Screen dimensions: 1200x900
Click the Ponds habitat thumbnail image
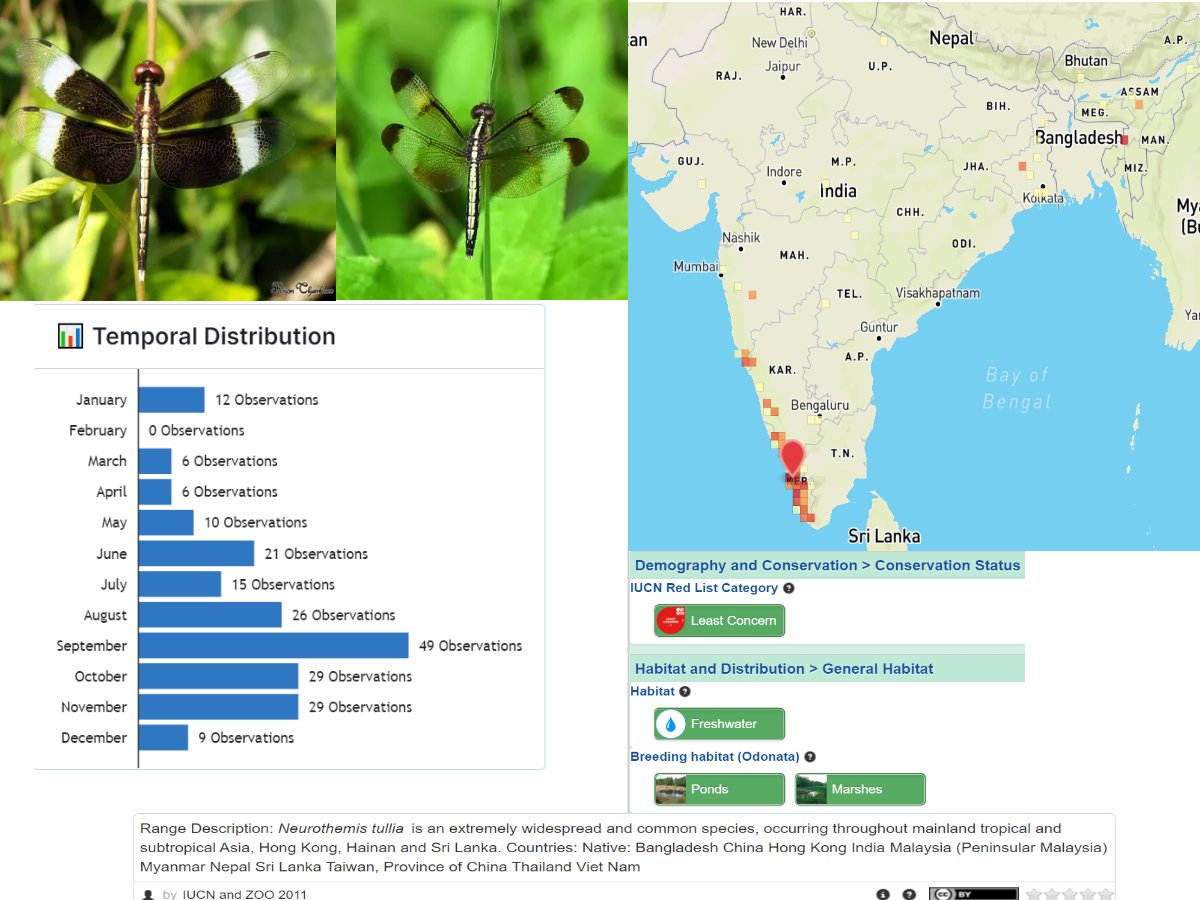[x=670, y=789]
